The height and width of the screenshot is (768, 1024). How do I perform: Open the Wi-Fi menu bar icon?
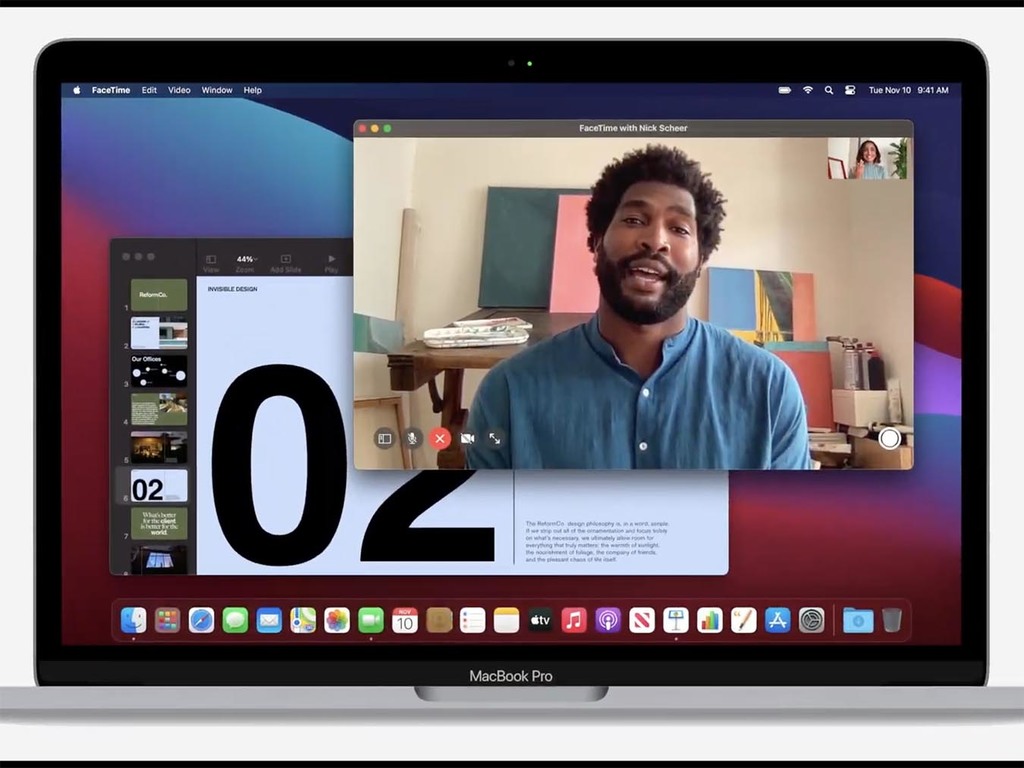pyautogui.click(x=808, y=90)
